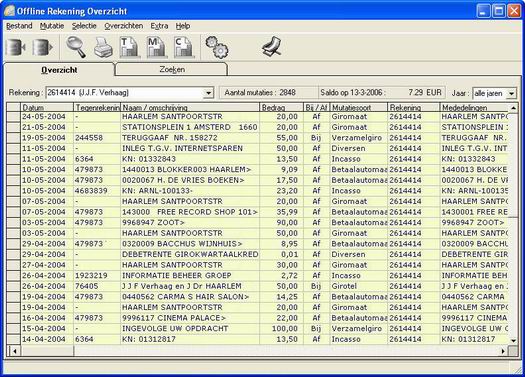Click the beach chair exit icon
The image size is (525, 377).
[272, 47]
